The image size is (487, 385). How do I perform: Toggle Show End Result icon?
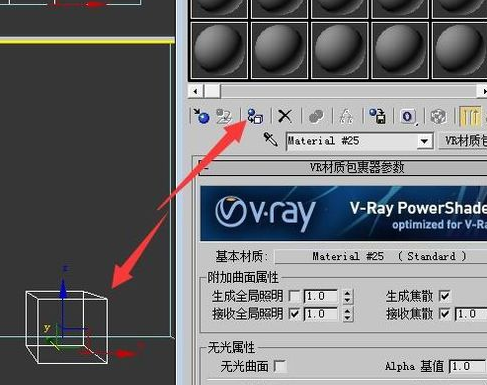(470, 116)
